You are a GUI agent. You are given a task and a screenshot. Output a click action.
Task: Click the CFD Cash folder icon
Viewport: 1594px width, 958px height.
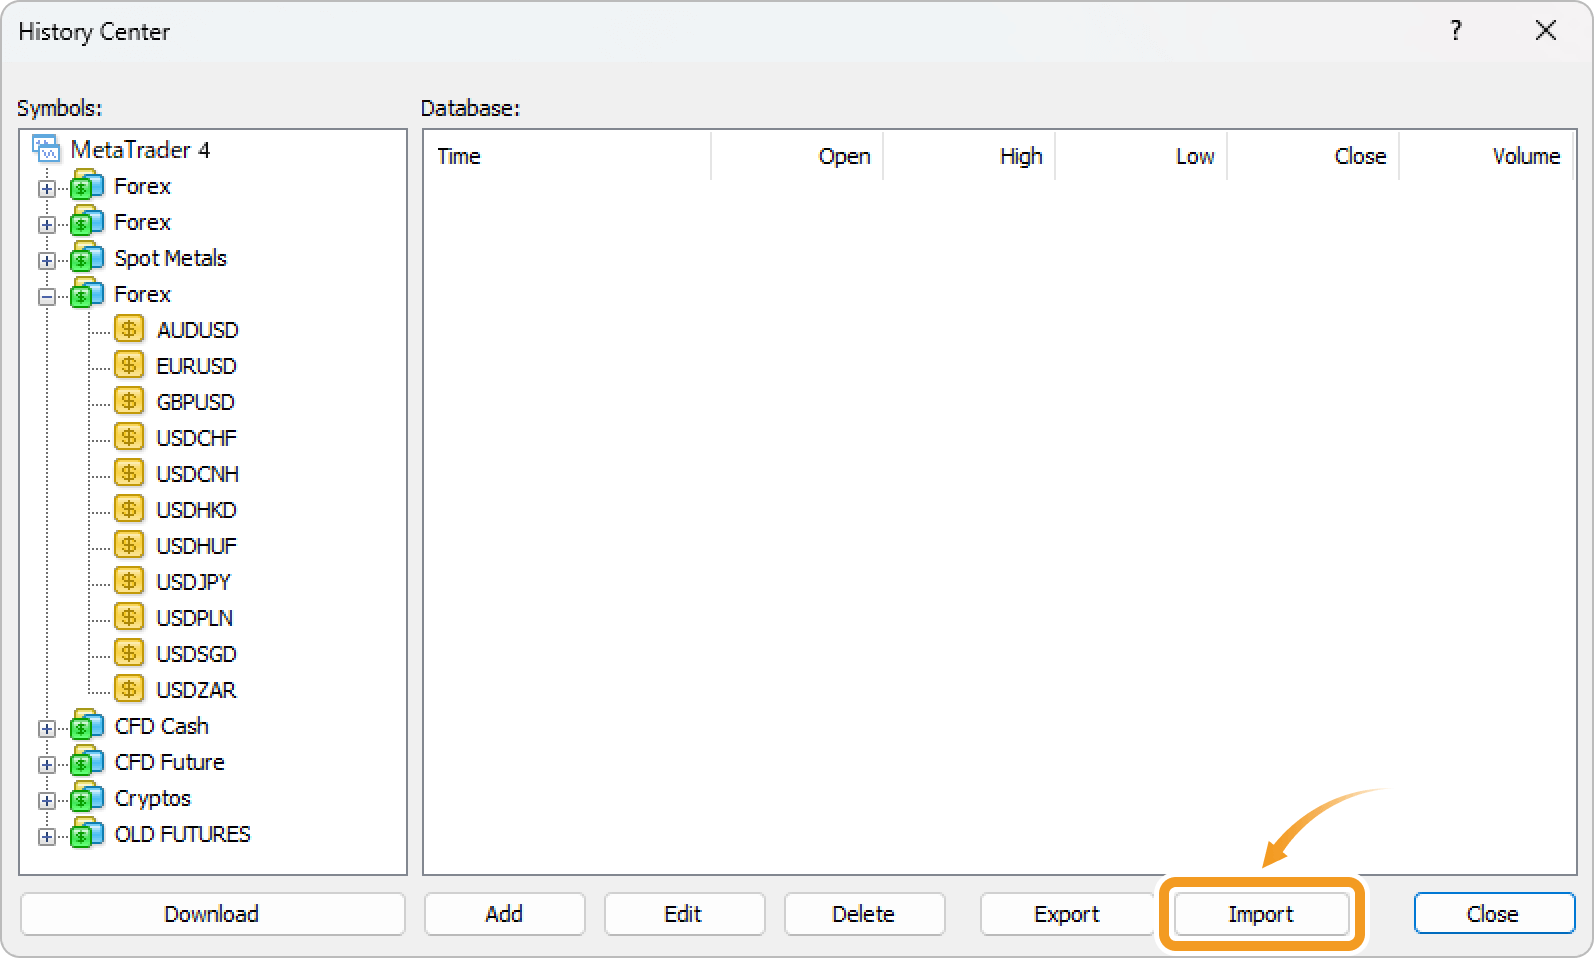[x=87, y=726]
